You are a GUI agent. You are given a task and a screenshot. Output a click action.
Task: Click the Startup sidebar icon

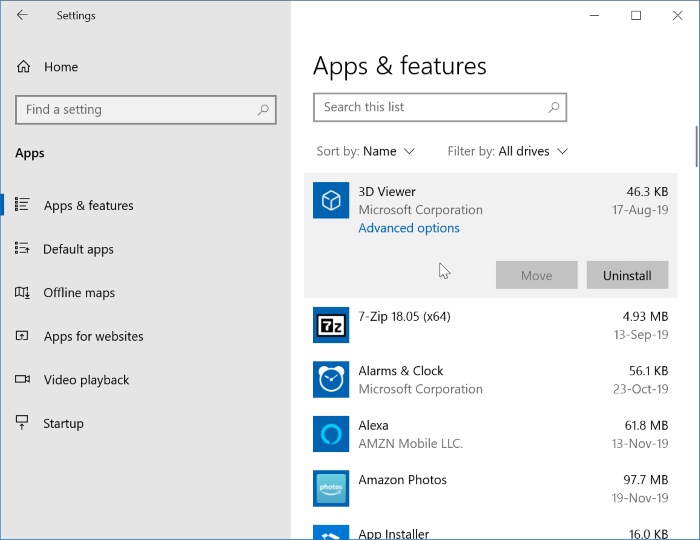click(x=22, y=422)
